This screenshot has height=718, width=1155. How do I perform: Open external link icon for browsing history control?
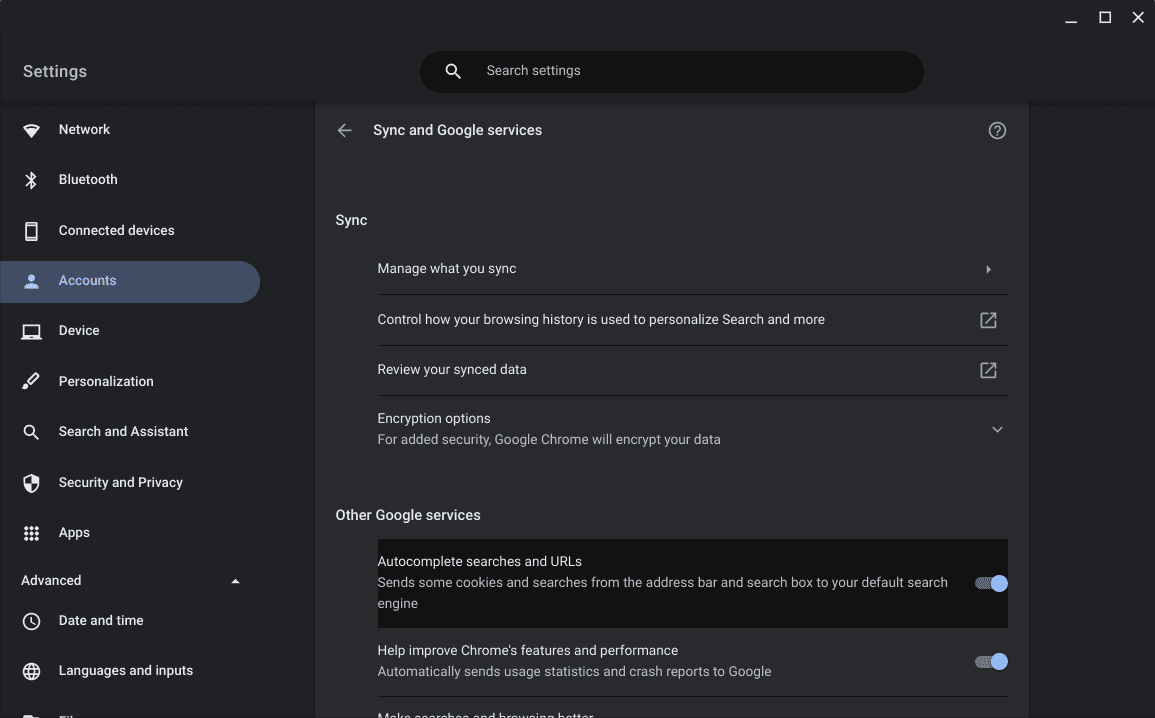988,320
